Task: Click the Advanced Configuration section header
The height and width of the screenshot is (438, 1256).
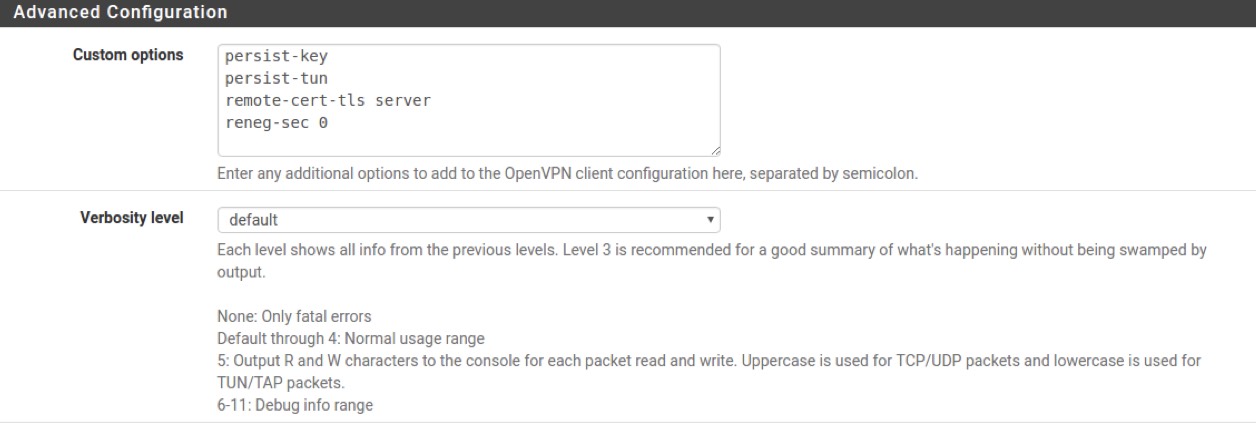Action: [120, 13]
